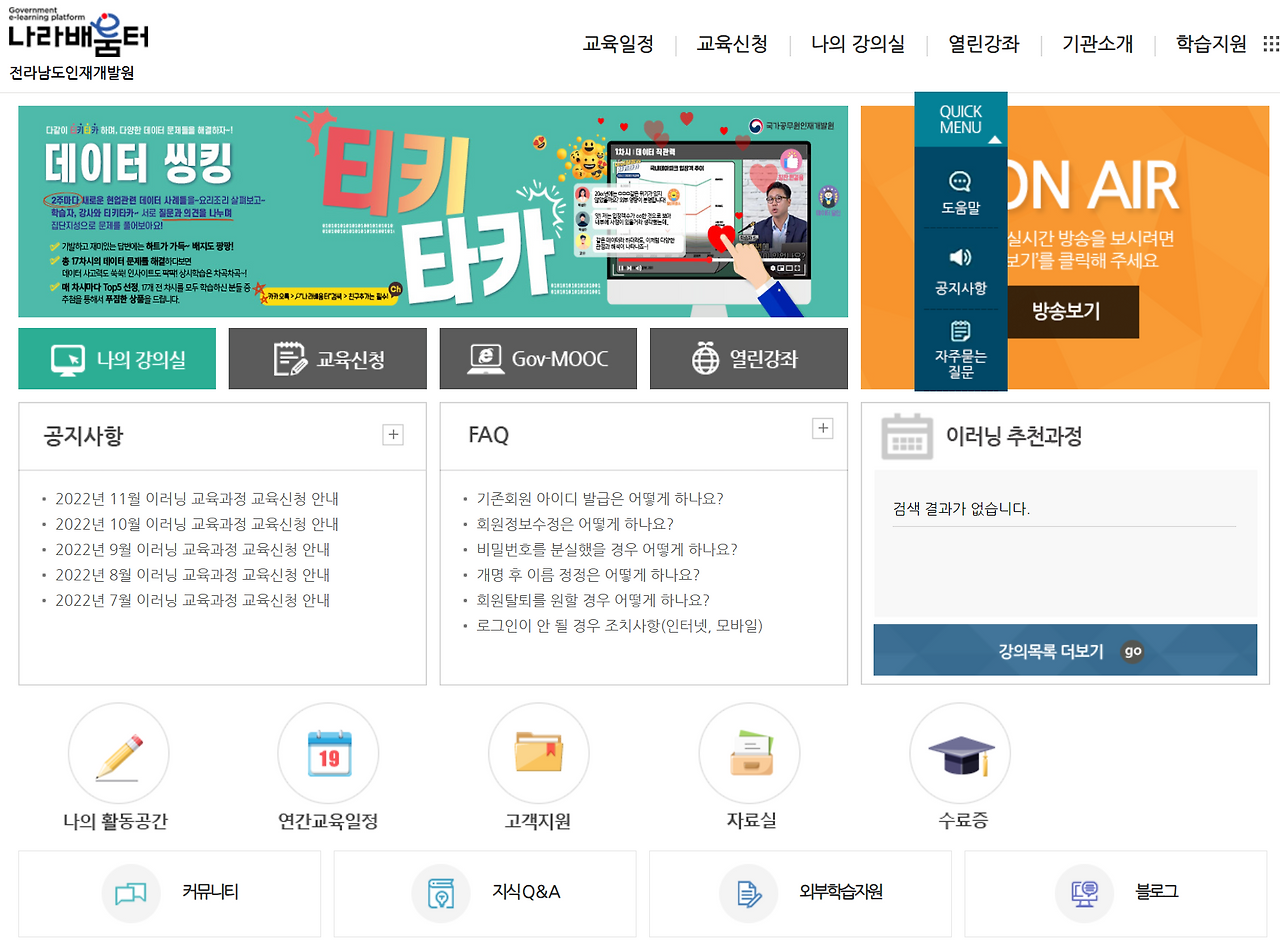Click the 연간교육일정 calendar icon
Image resolution: width=1280 pixels, height=950 pixels.
click(328, 753)
